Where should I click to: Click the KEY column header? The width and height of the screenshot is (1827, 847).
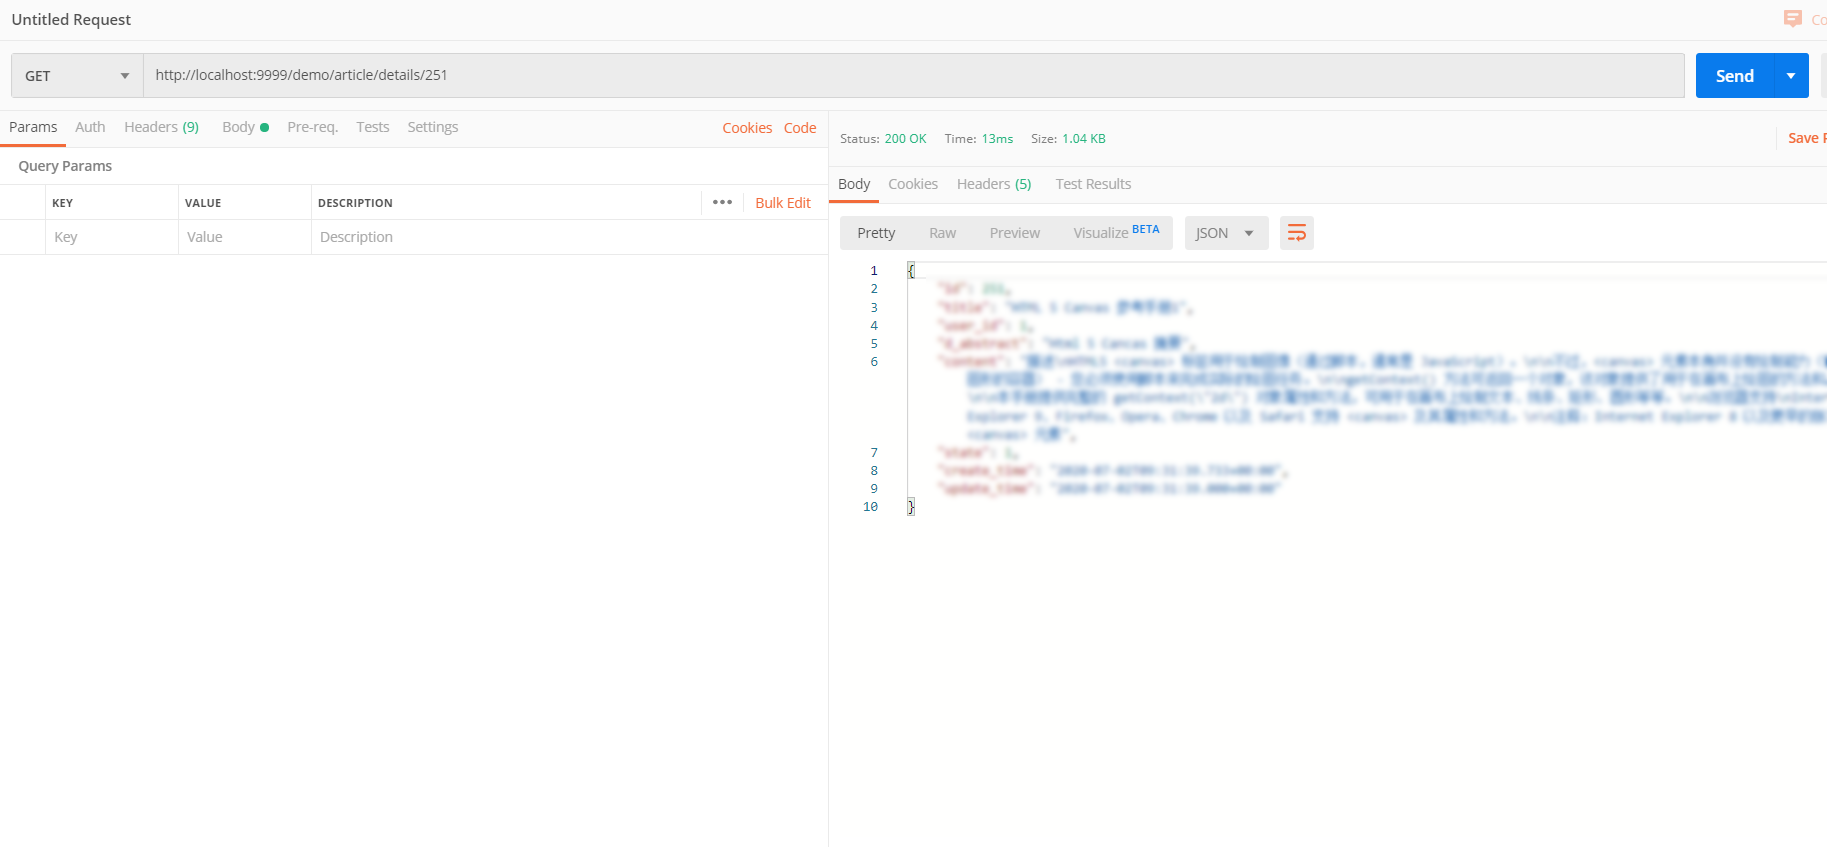pyautogui.click(x=63, y=203)
